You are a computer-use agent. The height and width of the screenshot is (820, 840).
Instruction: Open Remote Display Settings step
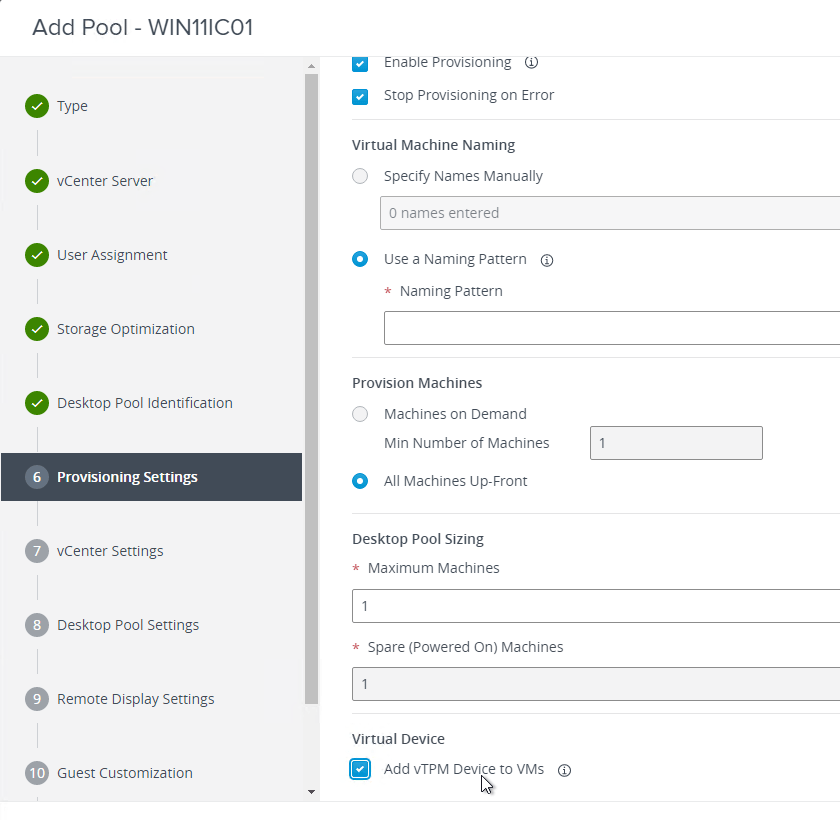click(136, 699)
